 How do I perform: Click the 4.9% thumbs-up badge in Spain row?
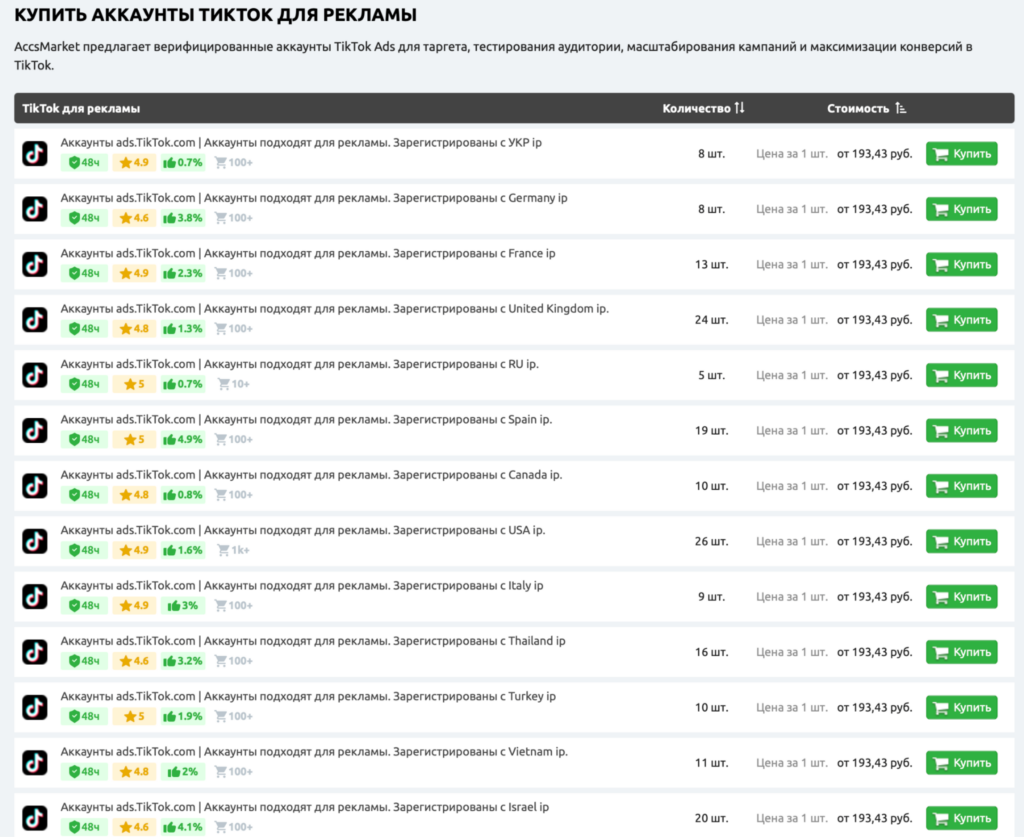pyautogui.click(x=183, y=439)
